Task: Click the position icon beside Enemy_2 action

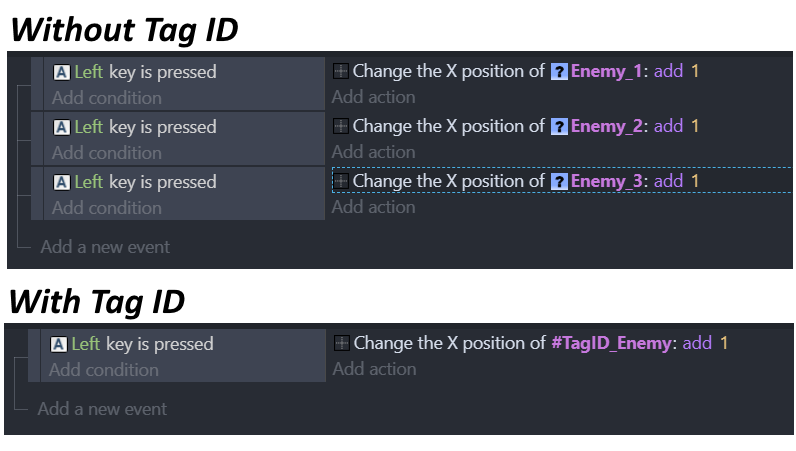Action: click(341, 126)
